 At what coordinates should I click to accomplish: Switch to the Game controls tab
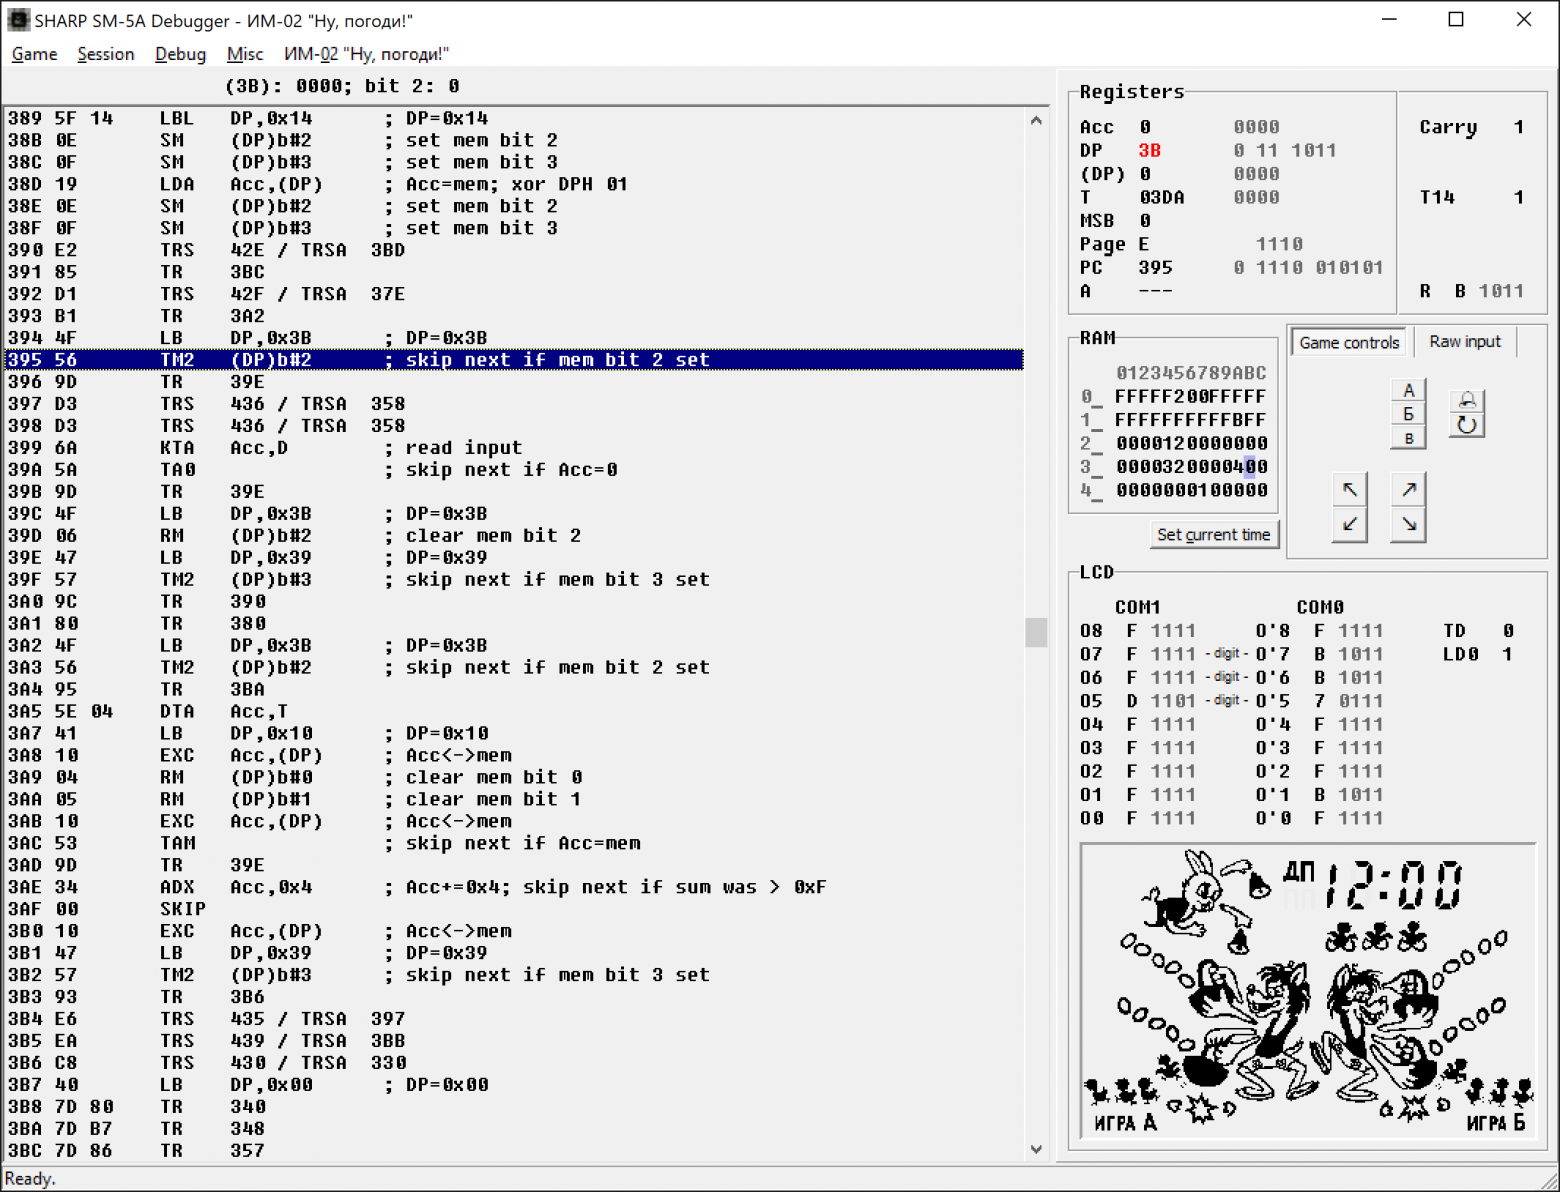pos(1349,342)
